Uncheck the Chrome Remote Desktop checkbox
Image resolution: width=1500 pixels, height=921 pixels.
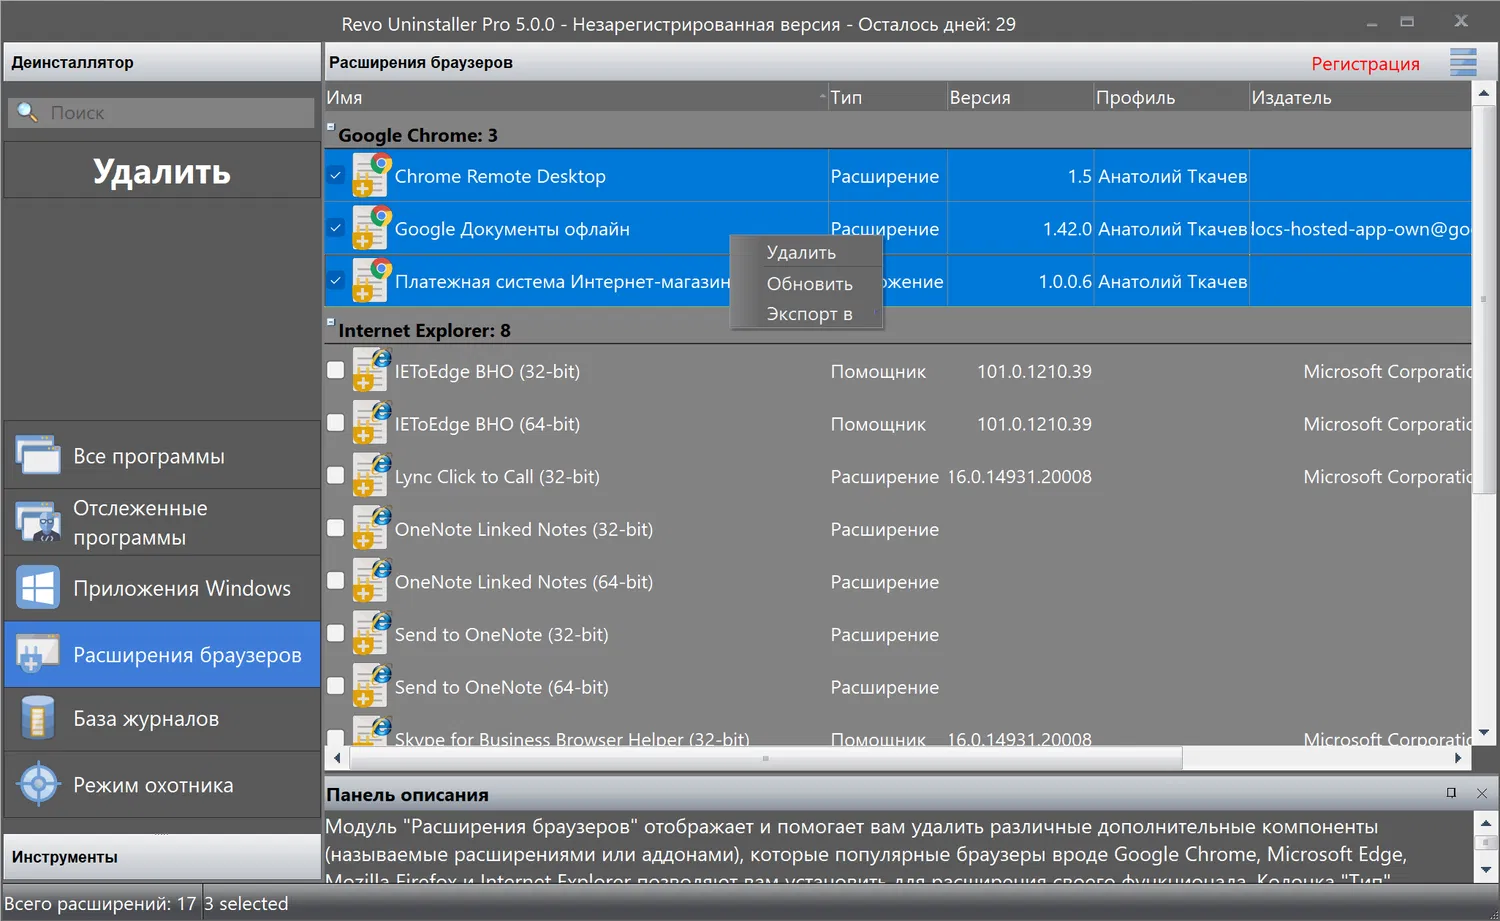[336, 175]
